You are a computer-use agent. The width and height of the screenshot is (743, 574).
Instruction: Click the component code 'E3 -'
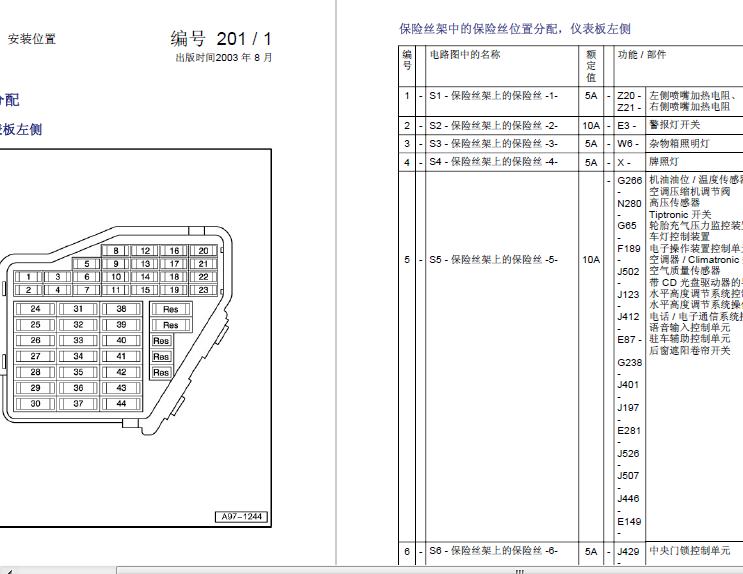pos(626,126)
